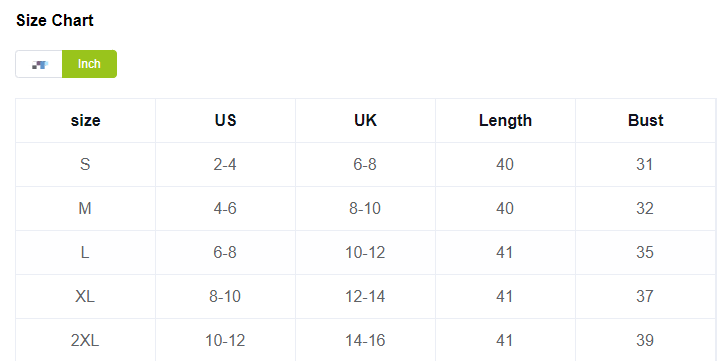
Task: Switch to the unit option left of Inch
Action: click(39, 64)
